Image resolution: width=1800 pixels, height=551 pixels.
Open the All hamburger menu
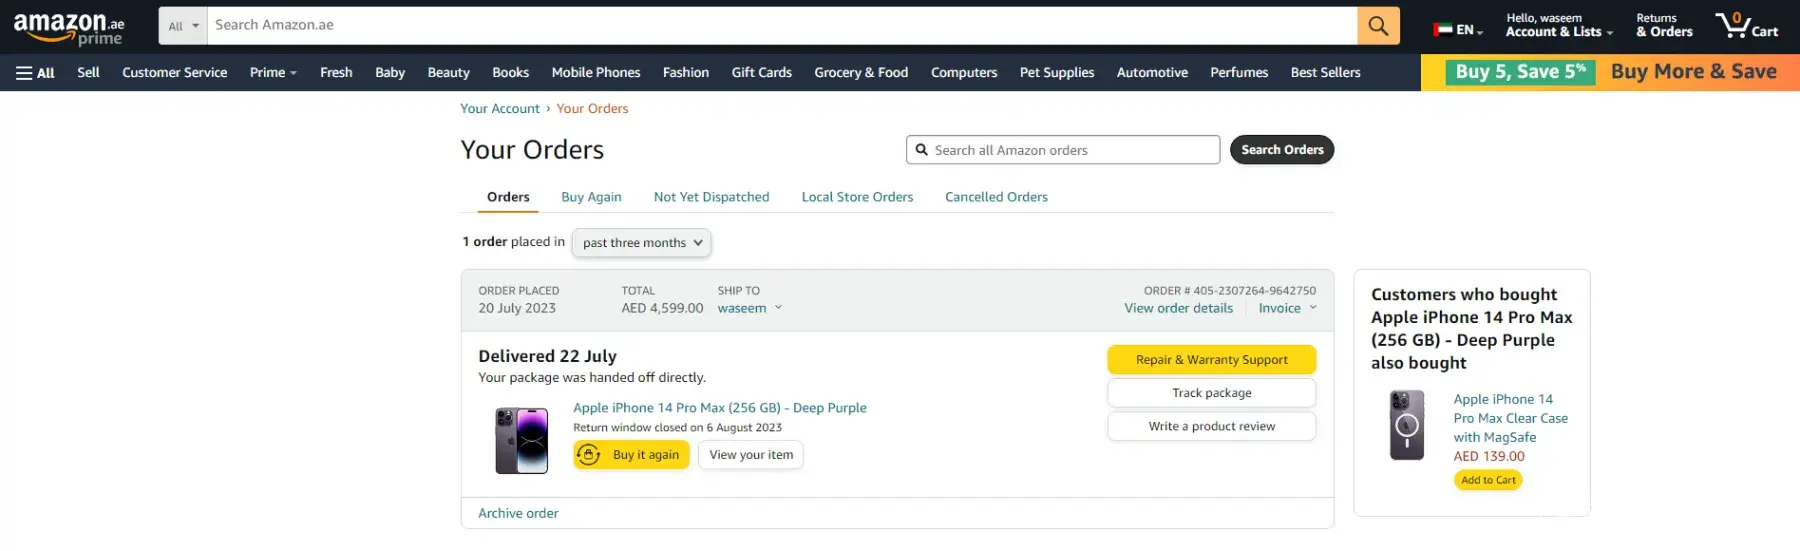coord(35,73)
